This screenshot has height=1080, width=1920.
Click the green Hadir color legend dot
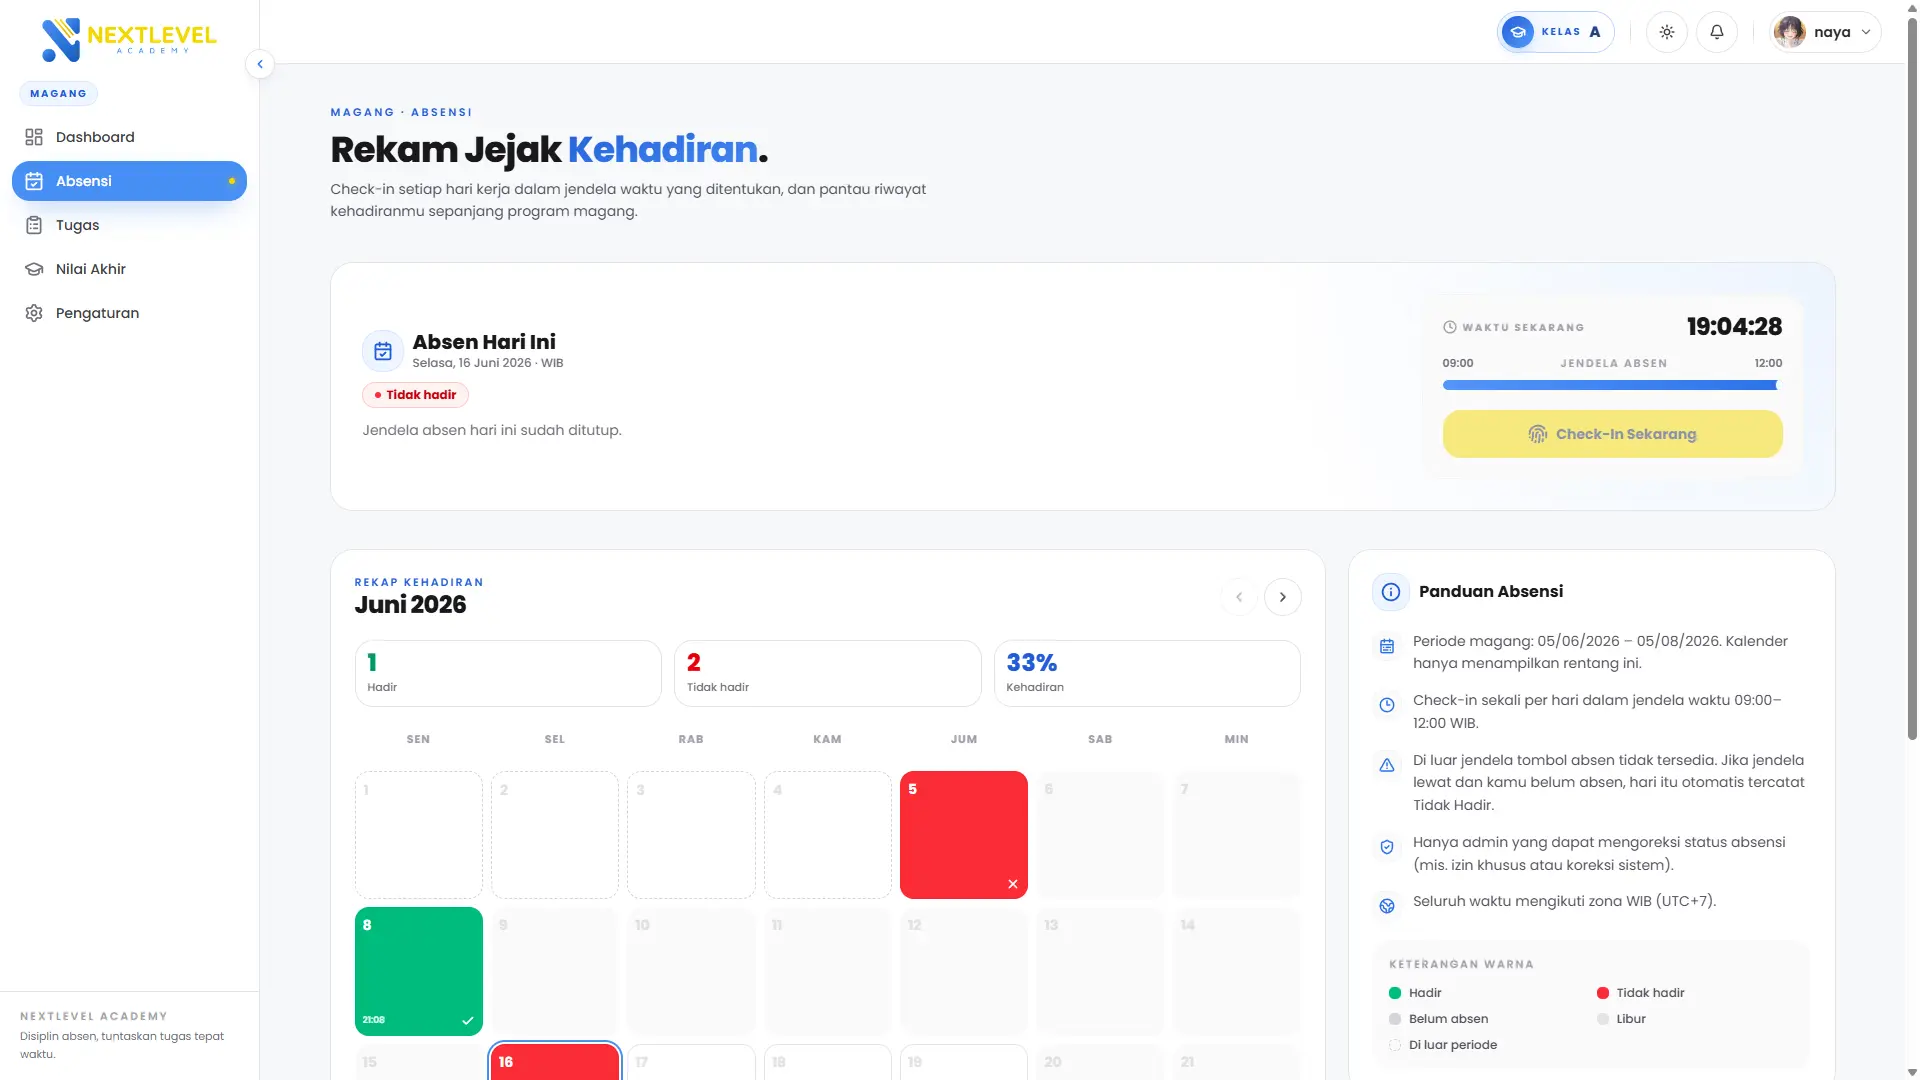1395,993
